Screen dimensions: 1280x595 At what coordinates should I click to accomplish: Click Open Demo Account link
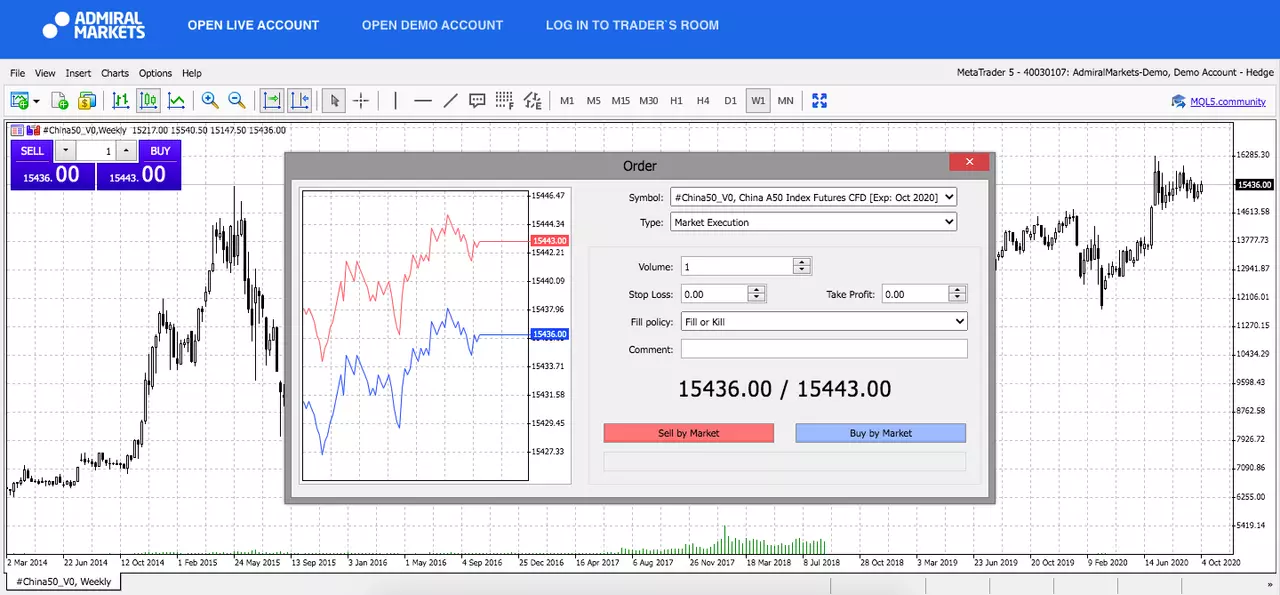[x=432, y=25]
